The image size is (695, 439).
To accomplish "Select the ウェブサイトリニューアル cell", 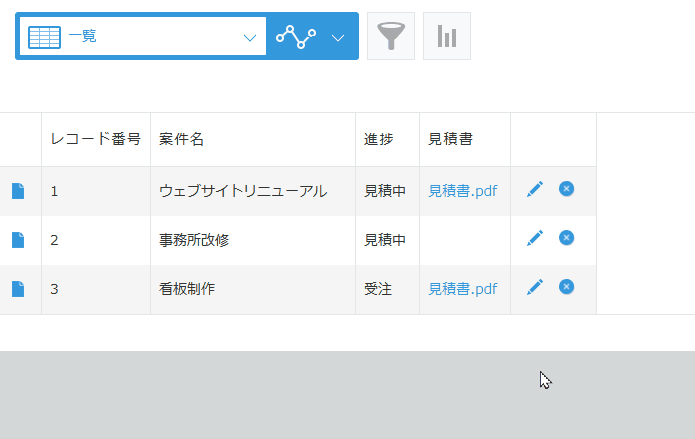I will coord(253,191).
